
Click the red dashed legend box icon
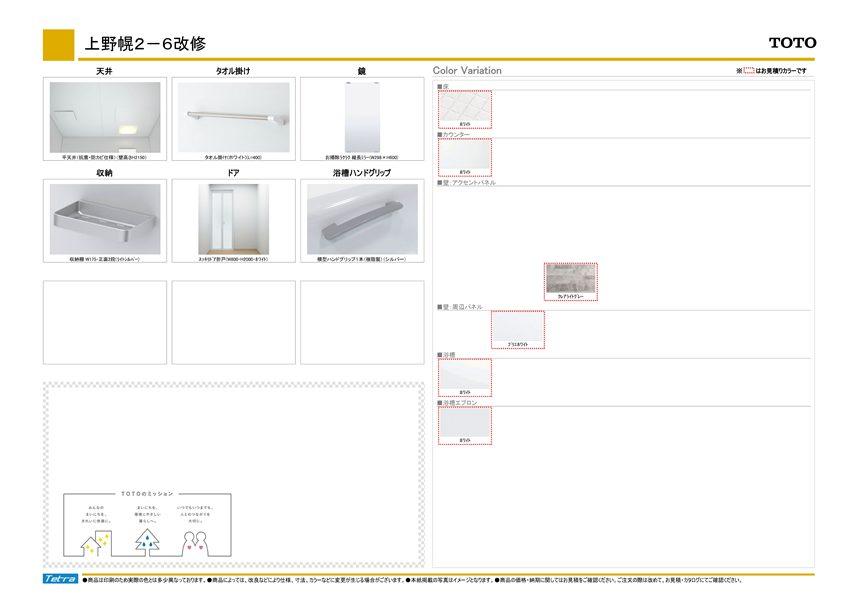tap(748, 71)
